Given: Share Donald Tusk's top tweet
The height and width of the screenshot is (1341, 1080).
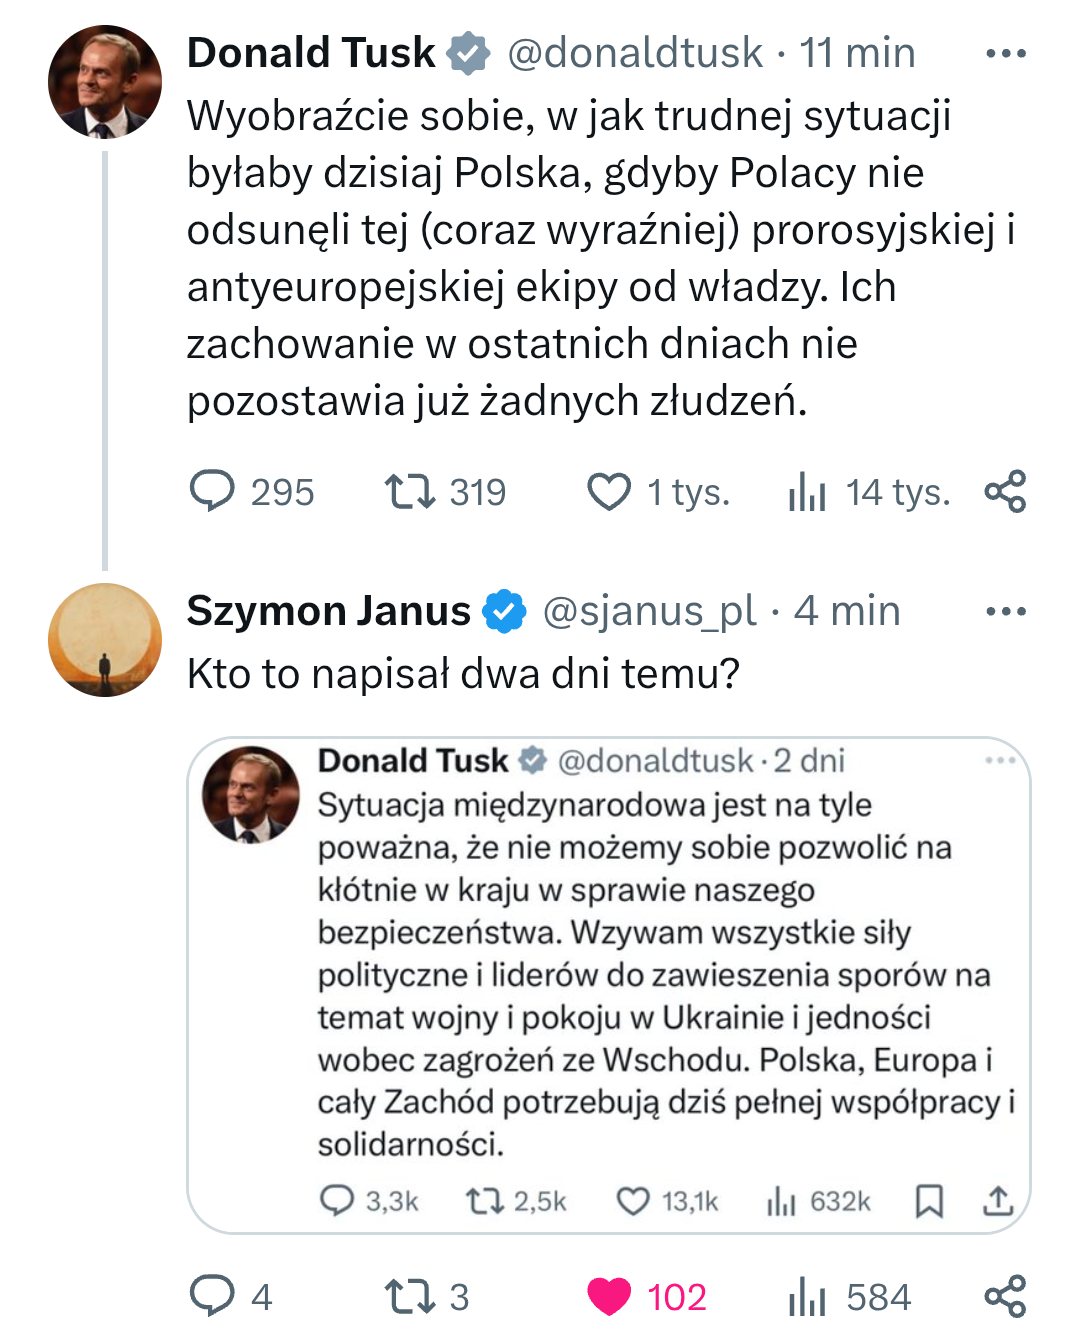Looking at the screenshot, I should [x=1005, y=491].
